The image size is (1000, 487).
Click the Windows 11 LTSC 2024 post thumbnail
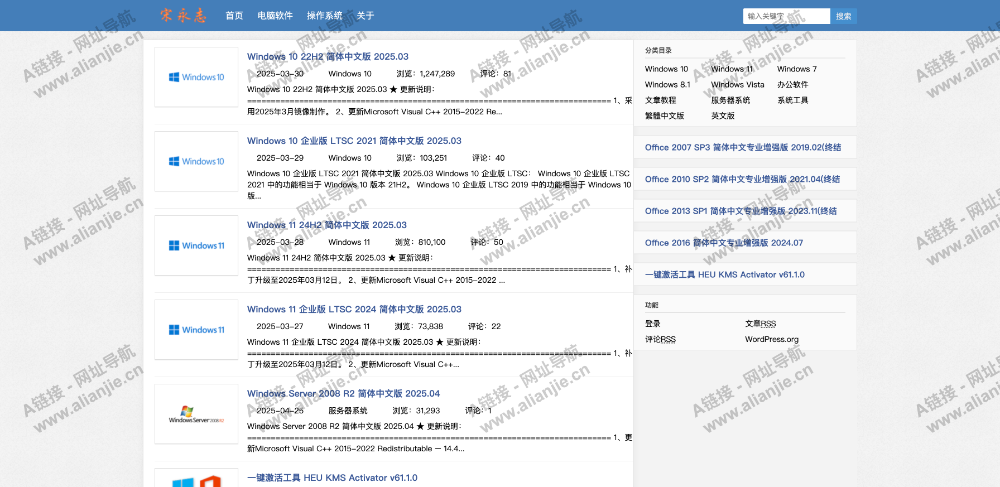click(x=196, y=330)
